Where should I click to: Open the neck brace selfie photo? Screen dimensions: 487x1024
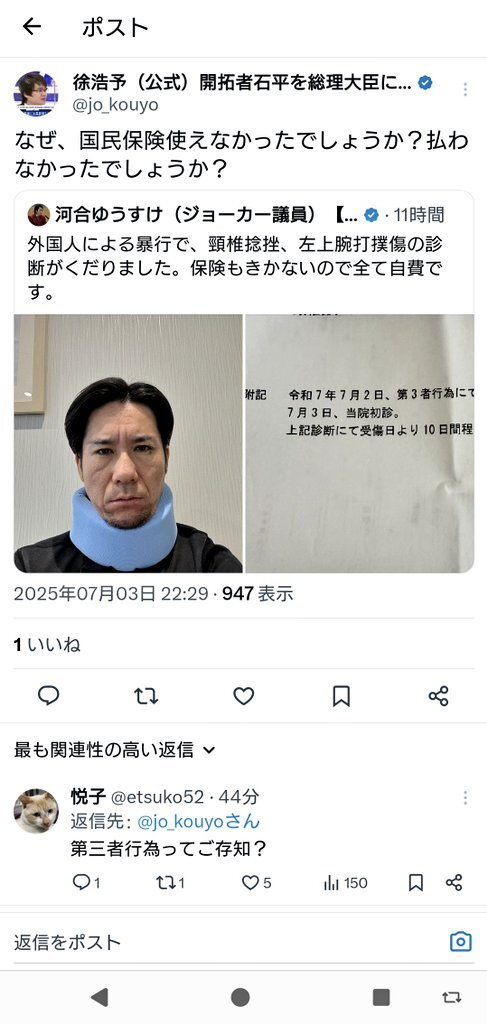pyautogui.click(x=128, y=443)
